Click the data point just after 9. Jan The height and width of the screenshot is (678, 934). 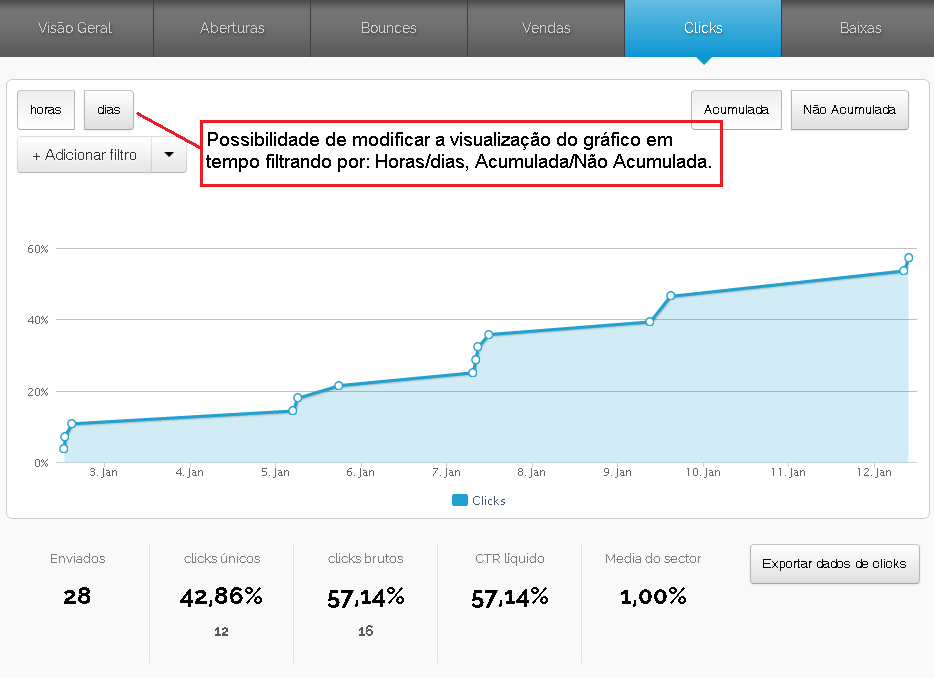pyautogui.click(x=650, y=321)
